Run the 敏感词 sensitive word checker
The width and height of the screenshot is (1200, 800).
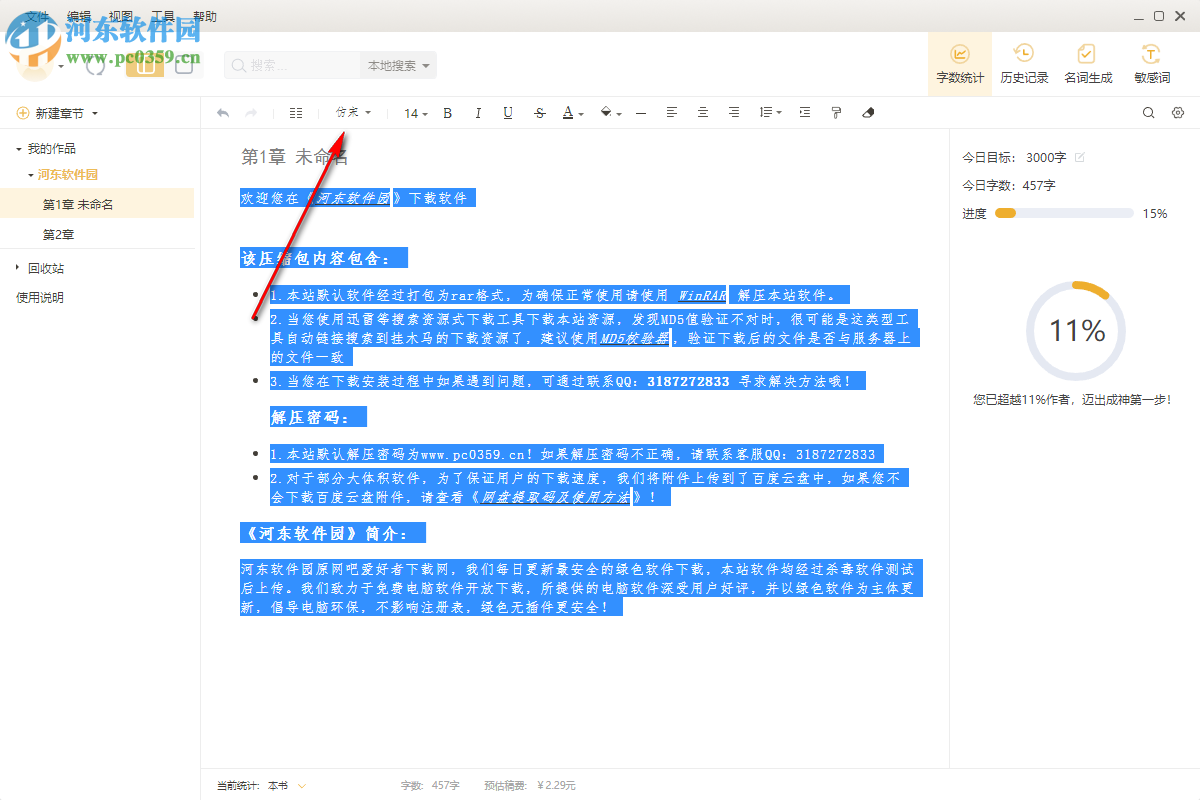(x=1151, y=62)
